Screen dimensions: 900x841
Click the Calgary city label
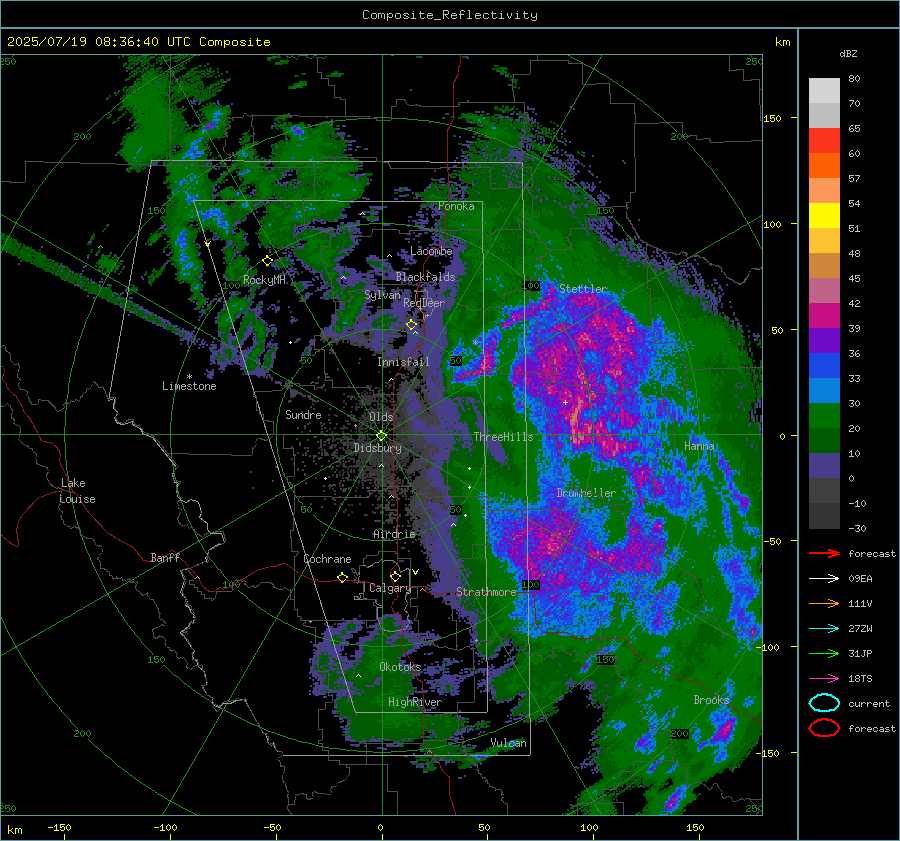pyautogui.click(x=390, y=588)
